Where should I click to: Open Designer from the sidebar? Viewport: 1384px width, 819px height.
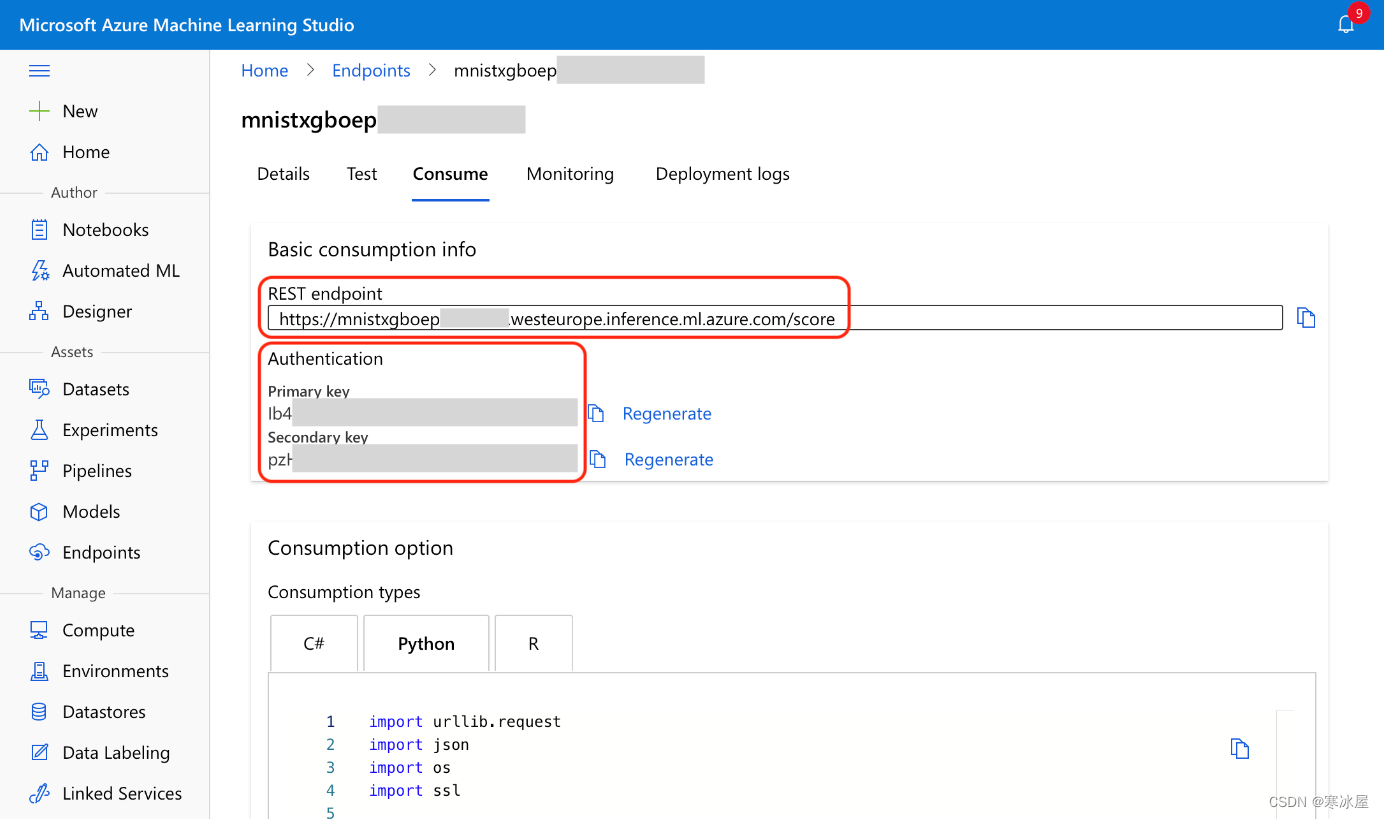tap(97, 312)
